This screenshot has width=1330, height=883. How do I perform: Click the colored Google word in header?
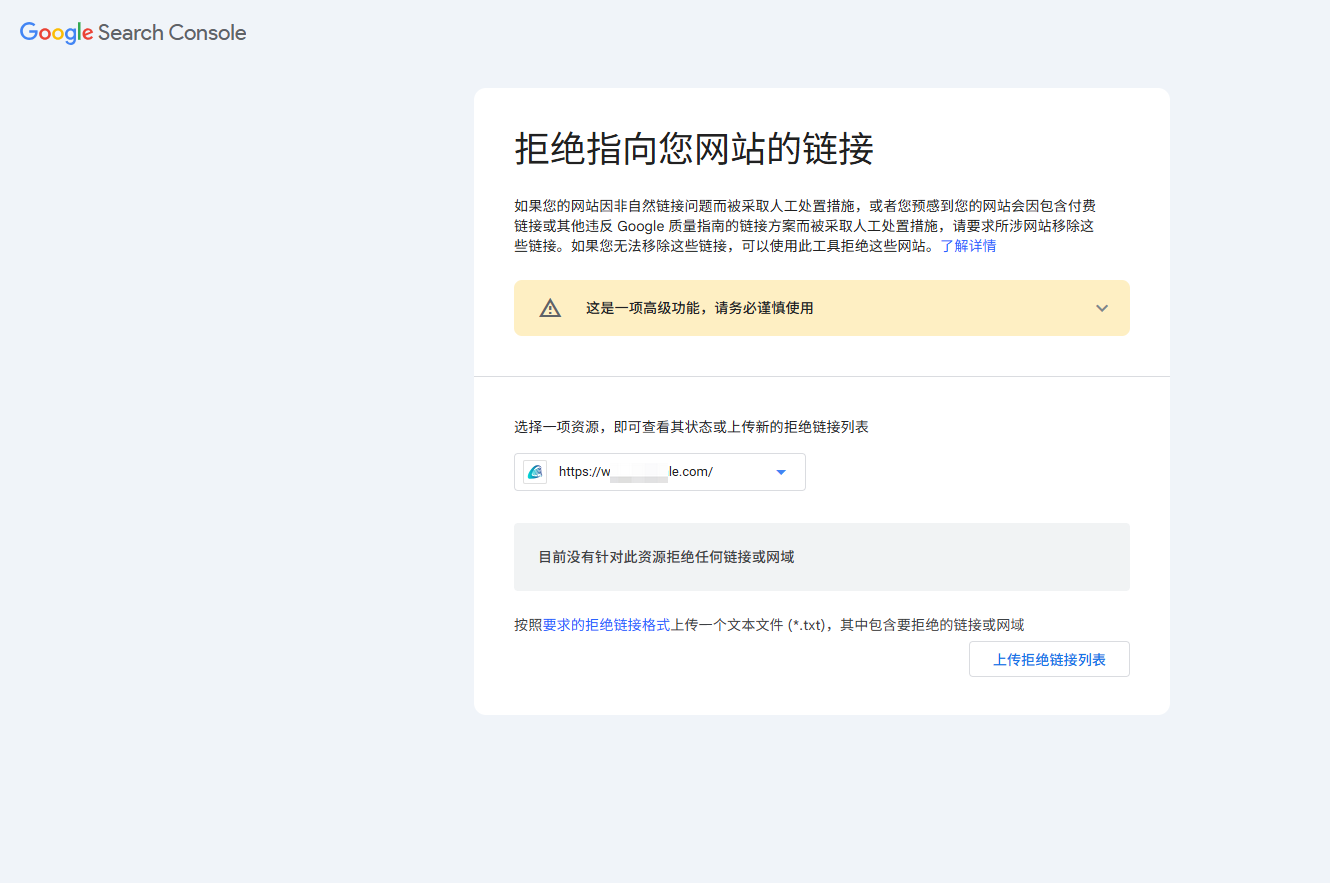[56, 32]
